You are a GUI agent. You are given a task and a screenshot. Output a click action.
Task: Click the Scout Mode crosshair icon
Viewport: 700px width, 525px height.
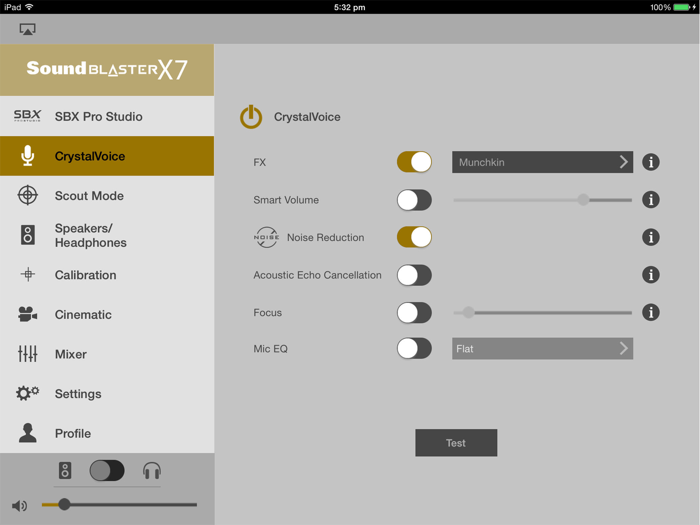[28, 196]
